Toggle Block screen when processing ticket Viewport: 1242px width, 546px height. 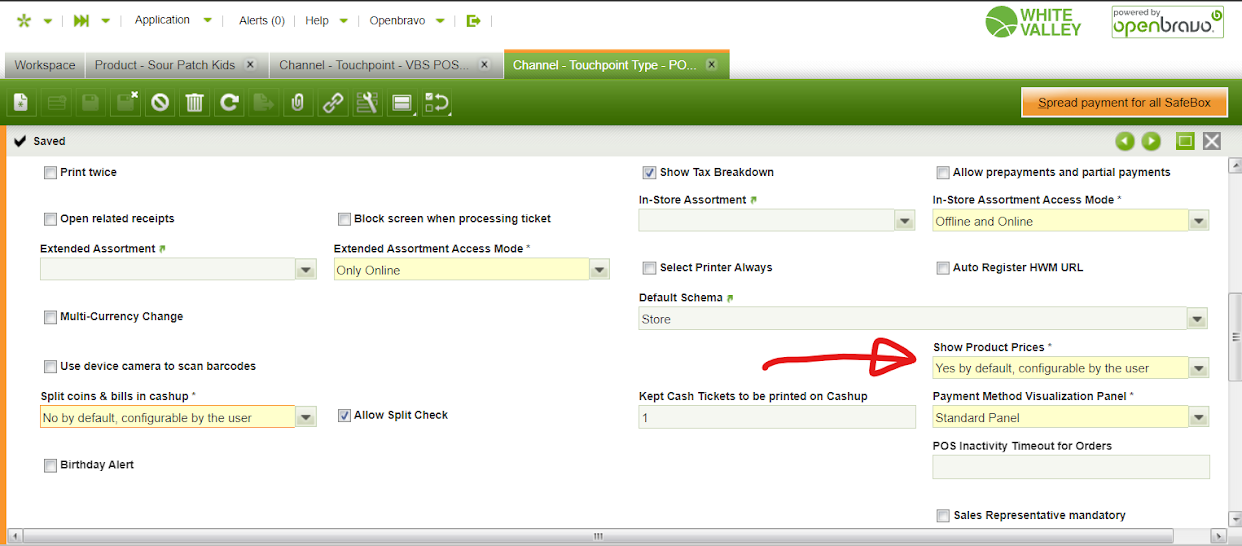pyautogui.click(x=345, y=219)
